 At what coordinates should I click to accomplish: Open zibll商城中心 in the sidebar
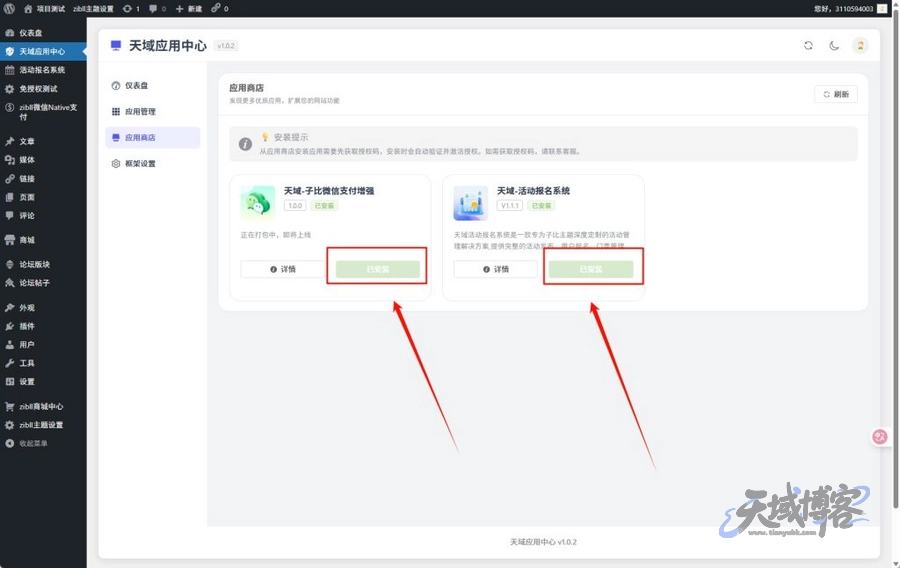tap(43, 406)
